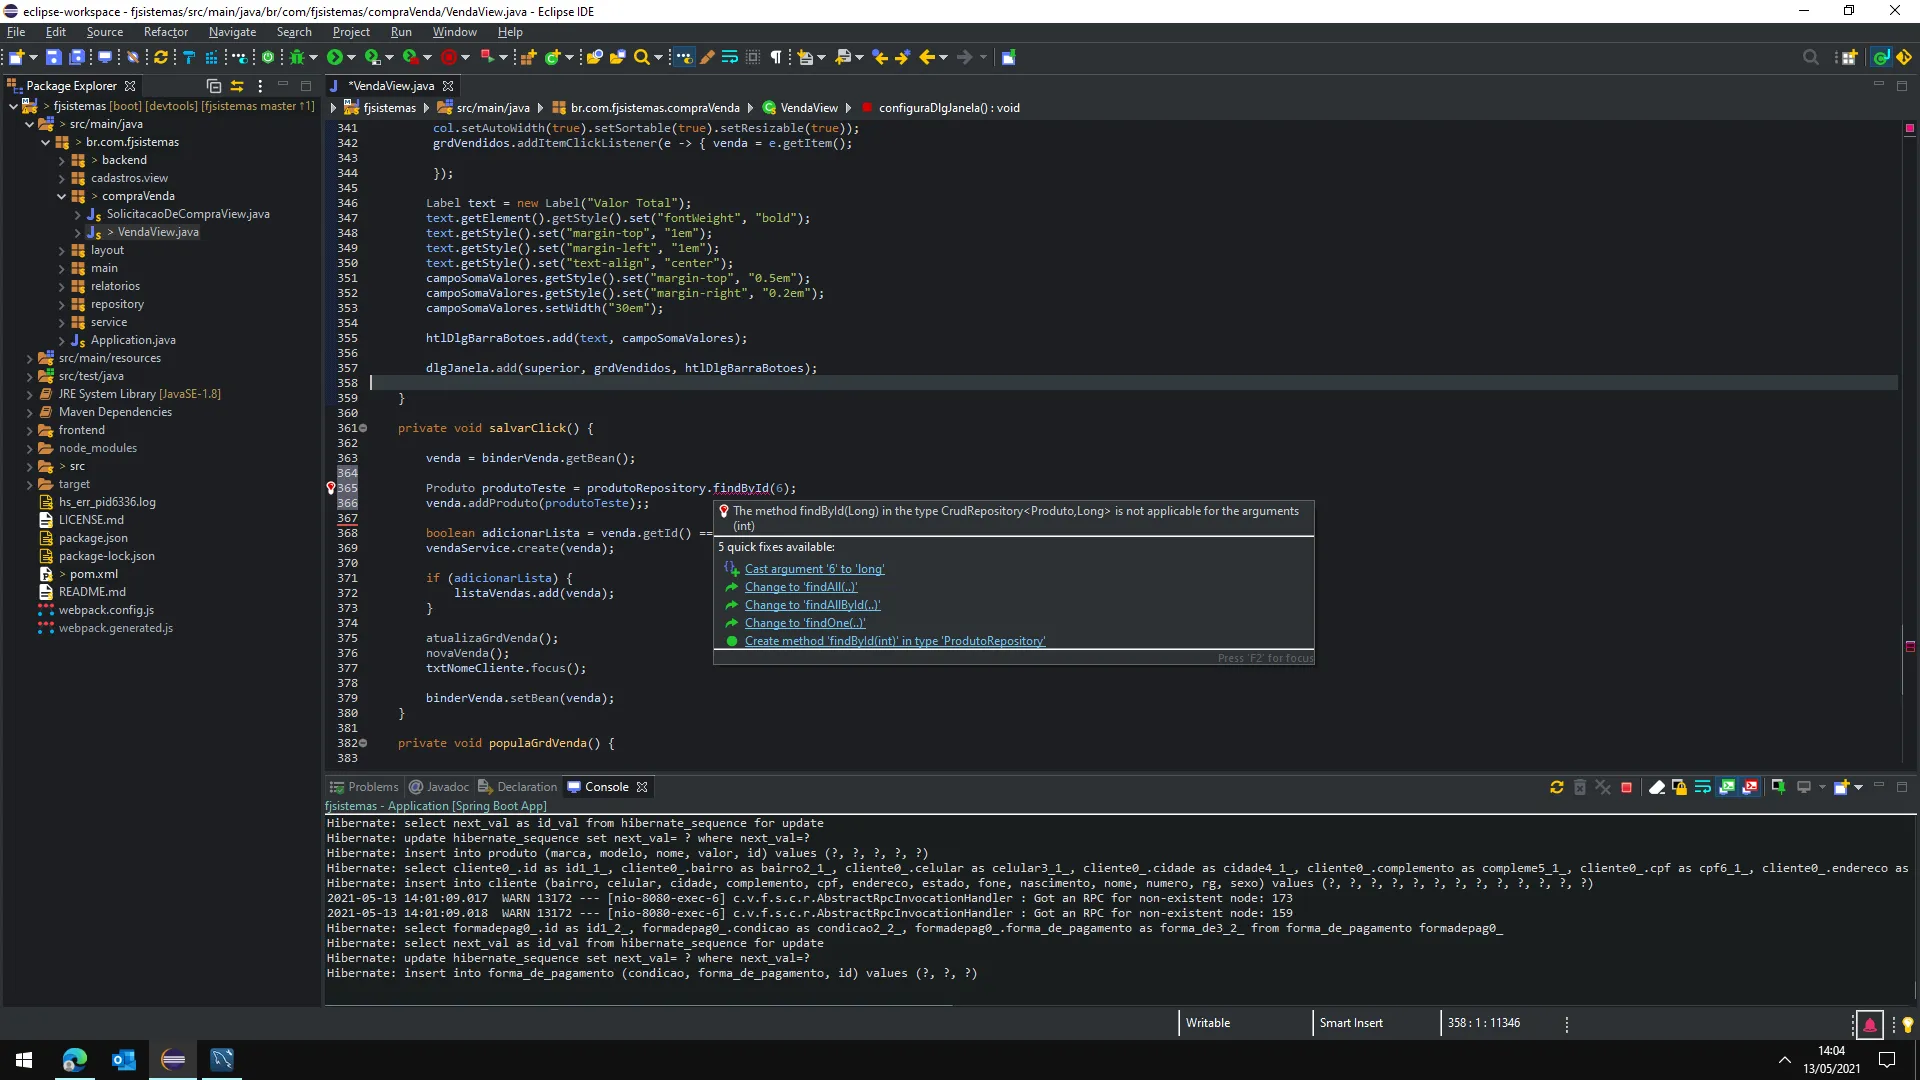Viewport: 1920px width, 1080px height.
Task: Click the pink overview ruler marker near bottom
Action: click(1909, 647)
